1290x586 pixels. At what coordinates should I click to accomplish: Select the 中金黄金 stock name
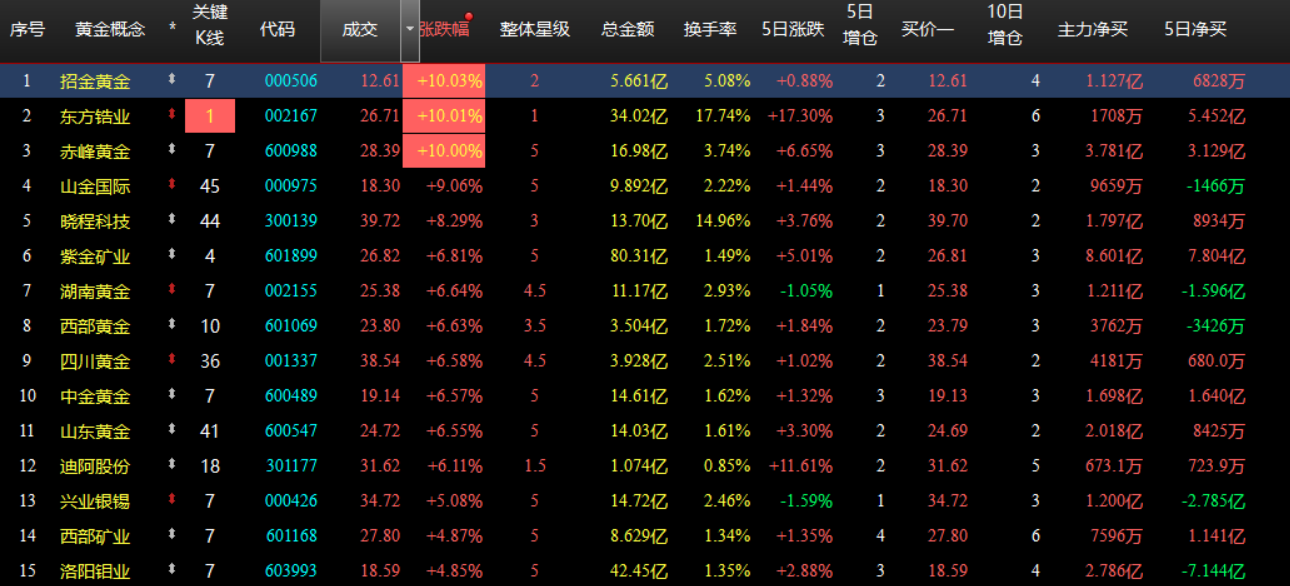[x=95, y=396]
